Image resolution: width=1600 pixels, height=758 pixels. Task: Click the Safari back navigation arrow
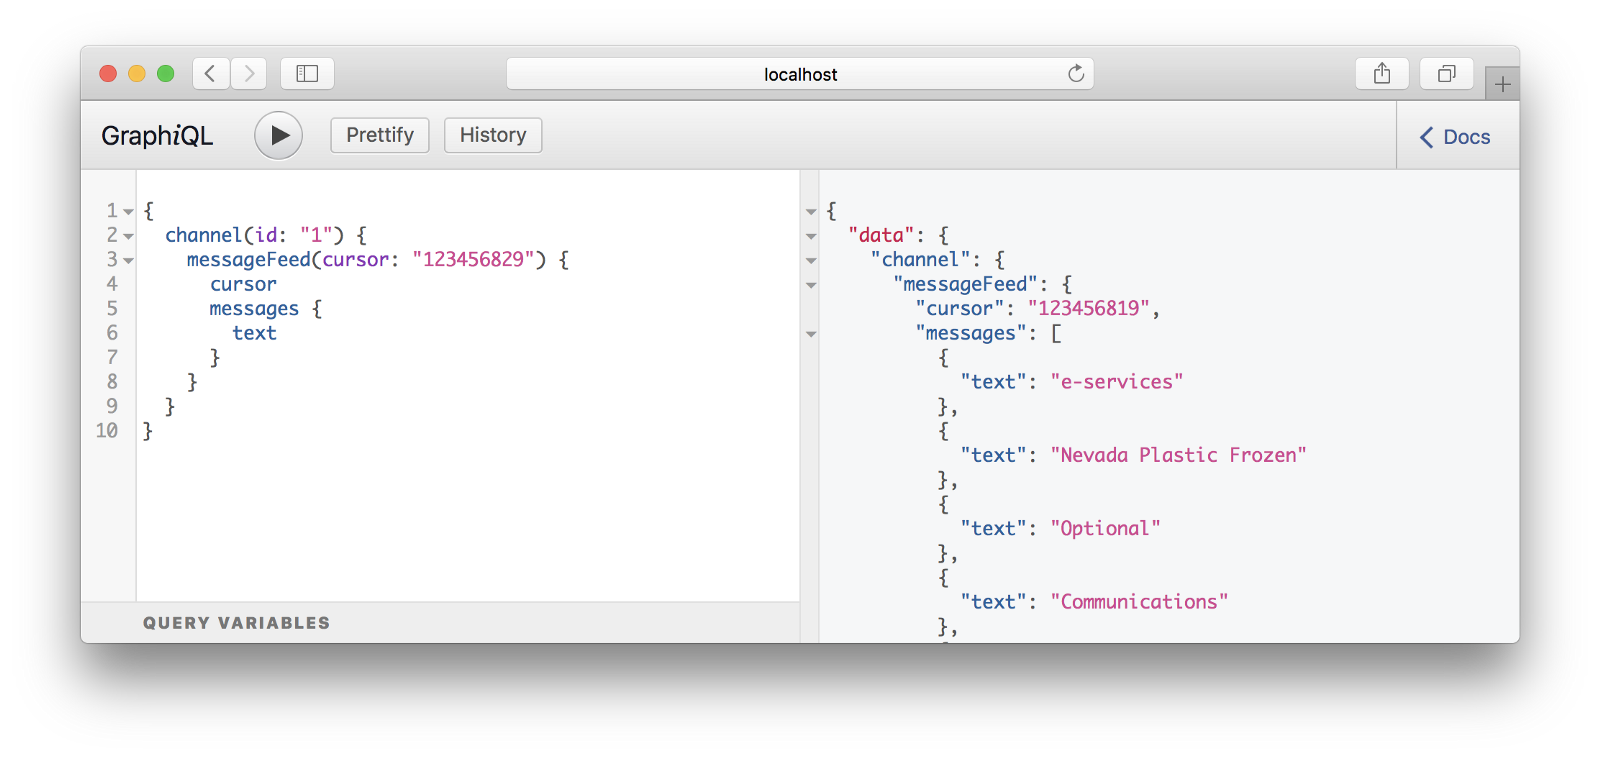point(210,73)
